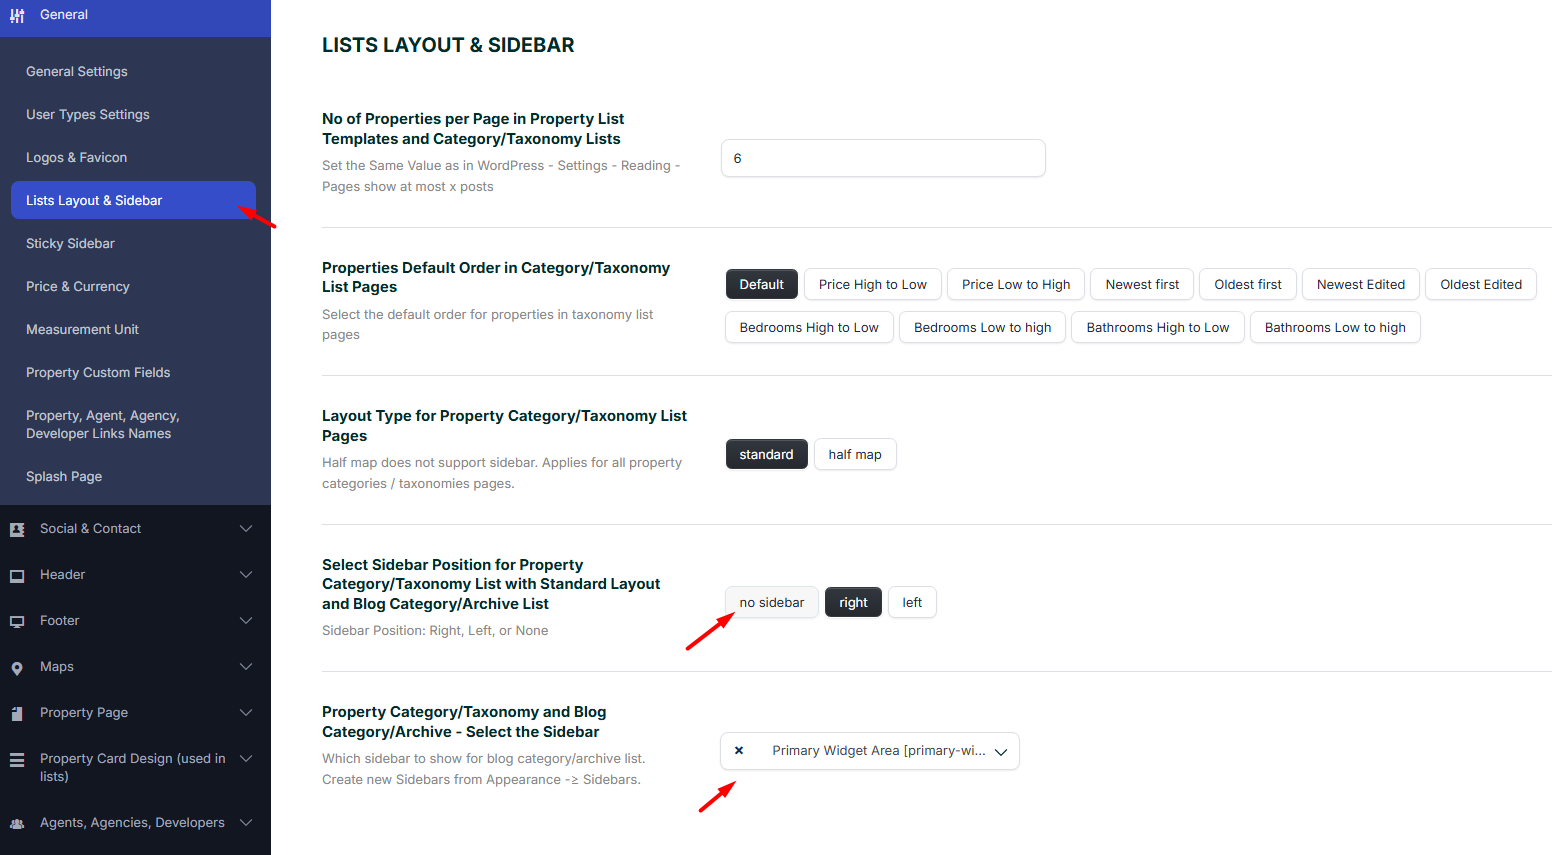Screen dimensions: 1552x855
Task: Expand the Social & Contact chevron
Action: pos(246,529)
